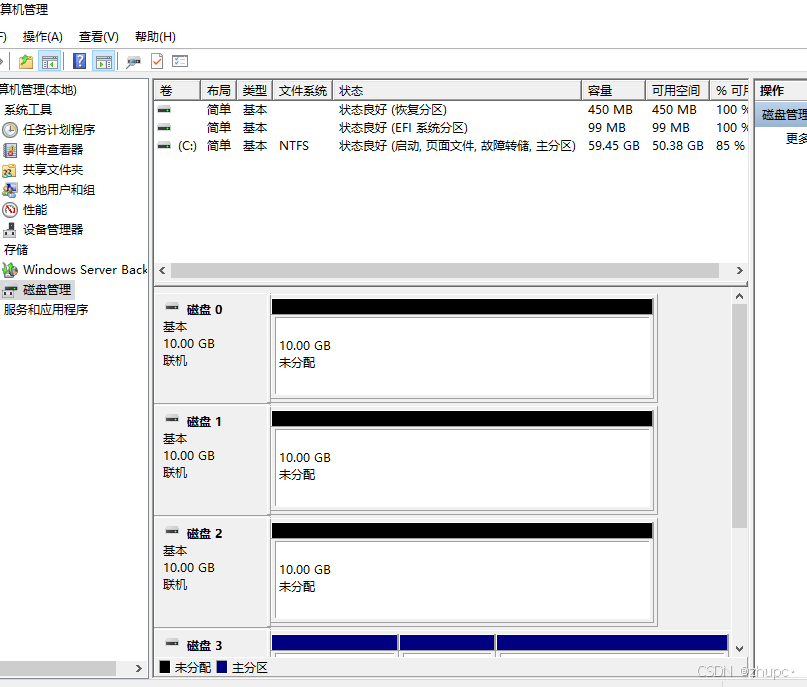Click the checkmark properties toolbar icon
Viewport: 807px width, 687px height.
point(157,61)
